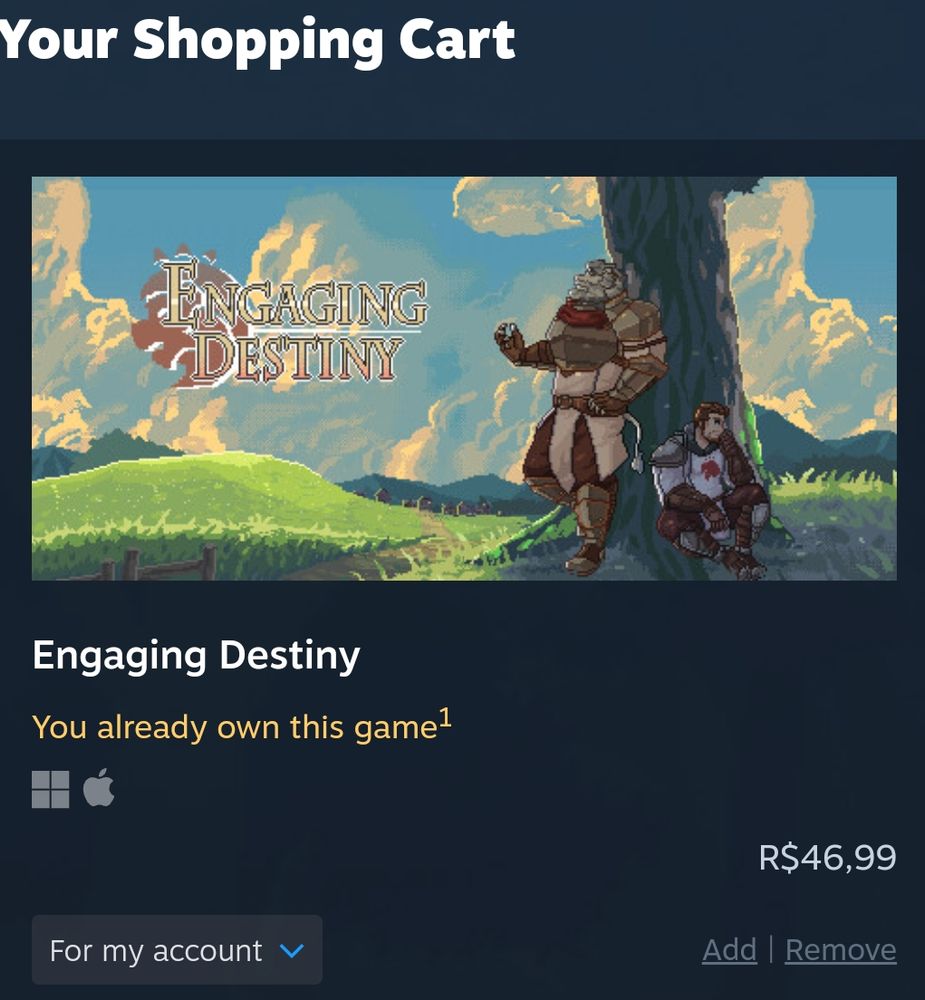The height and width of the screenshot is (1000, 925).
Task: Click the "You already own this game" notice
Action: point(235,728)
